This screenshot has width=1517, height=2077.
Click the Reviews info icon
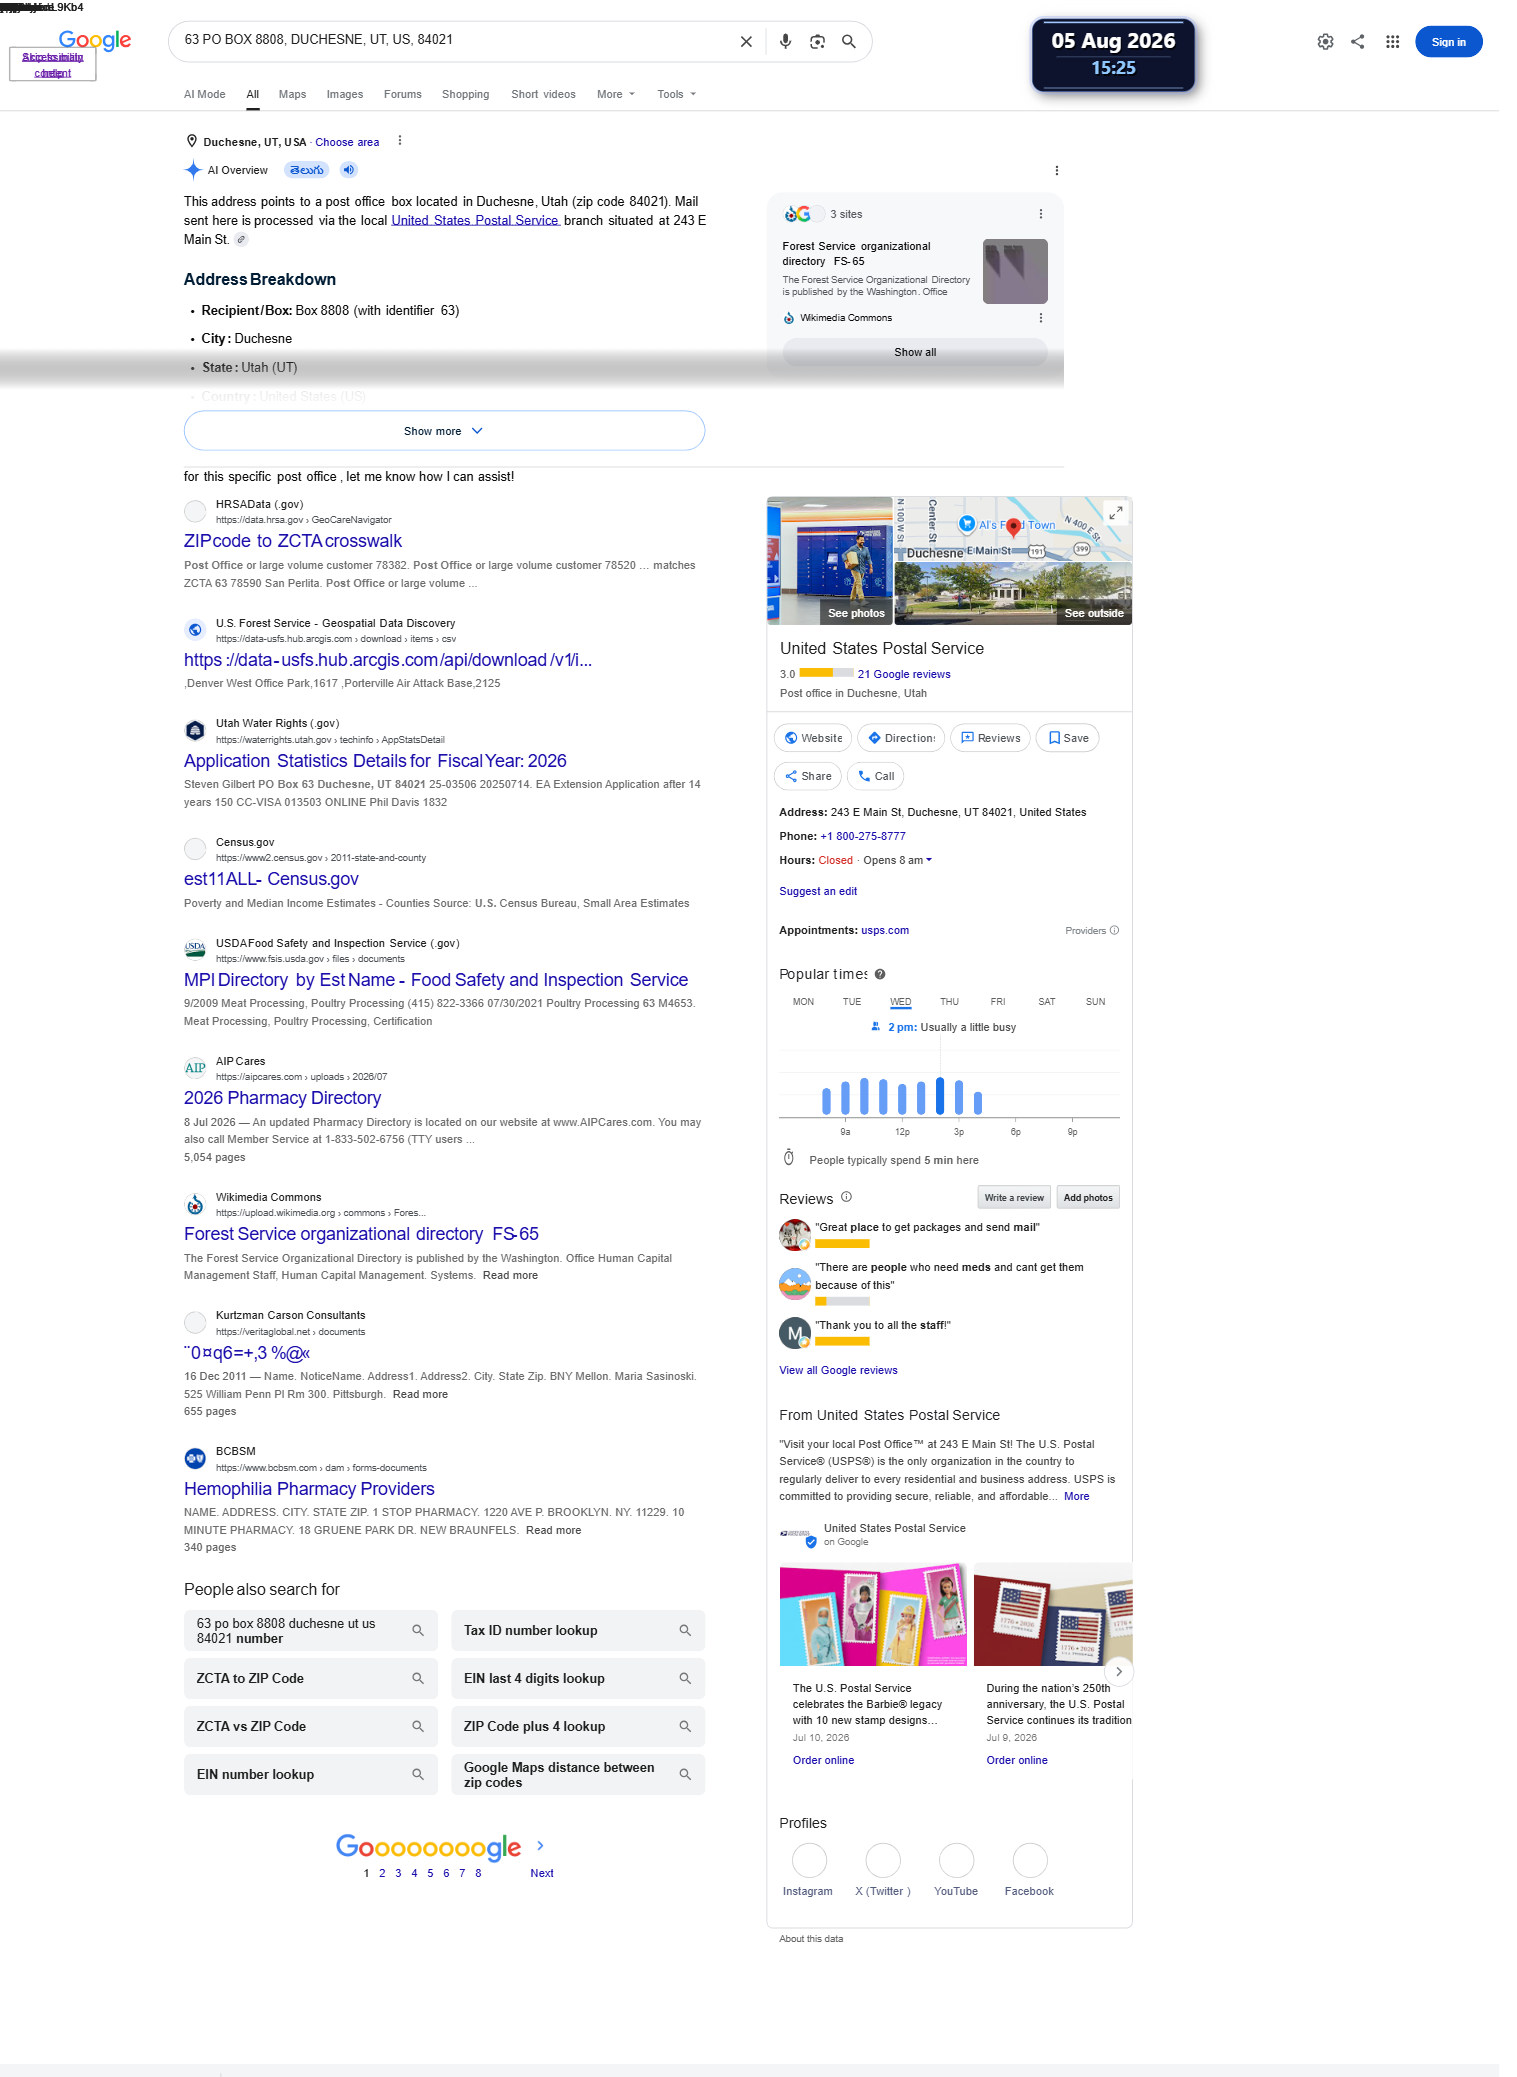[x=846, y=1197]
